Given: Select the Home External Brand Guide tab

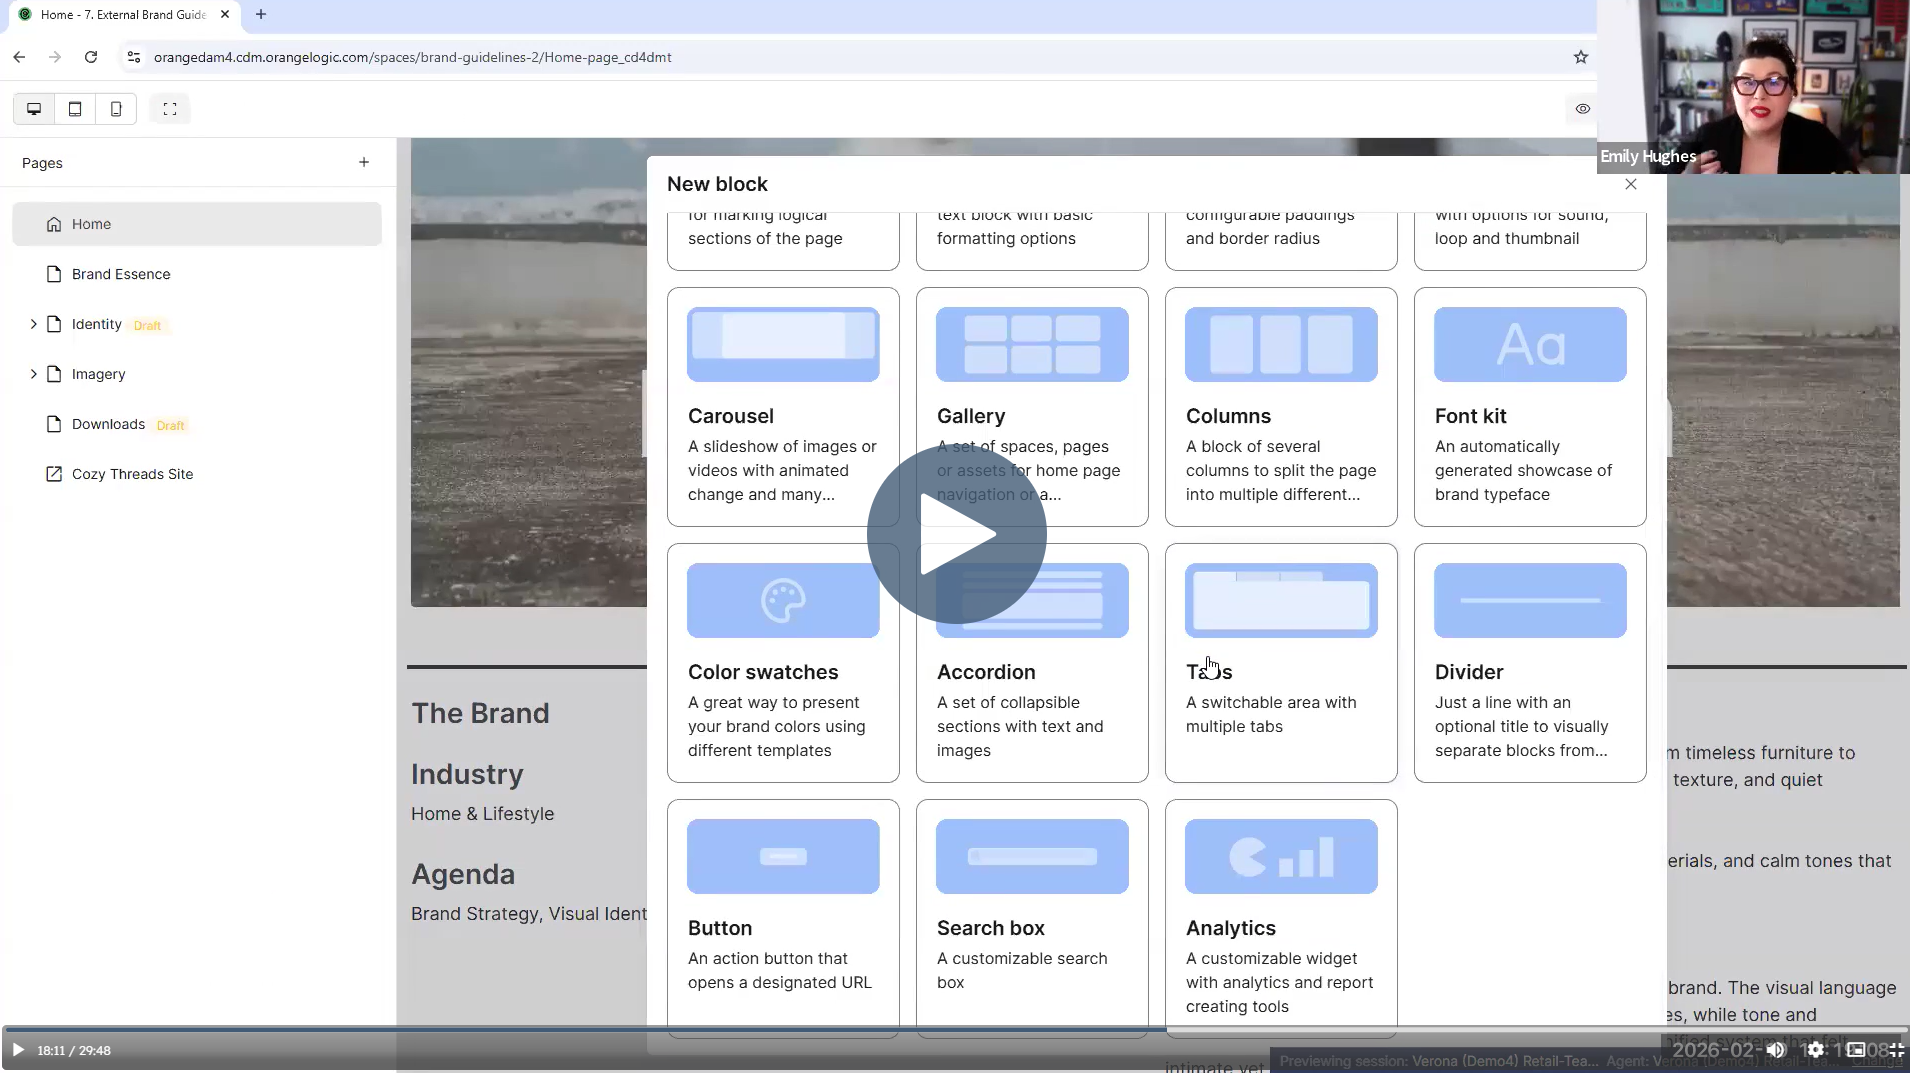Looking at the screenshot, I should 123,15.
